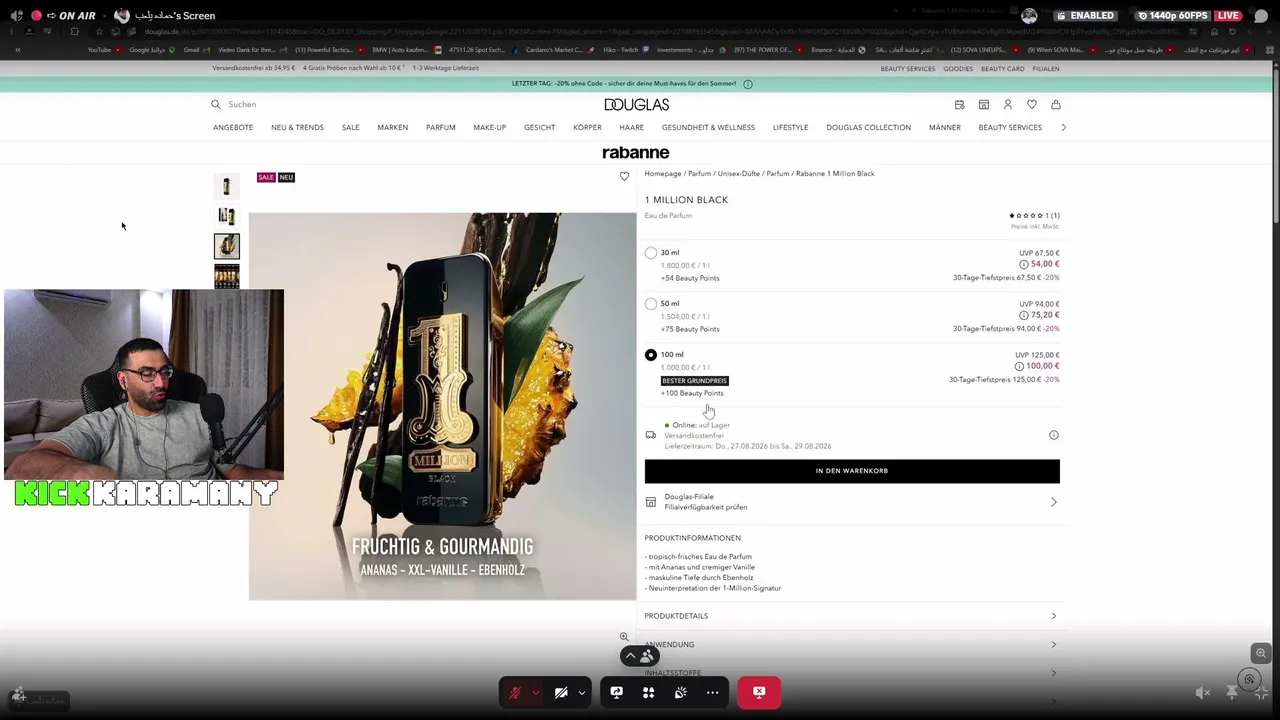
Task: Select the first product thumbnail
Action: (x=227, y=187)
